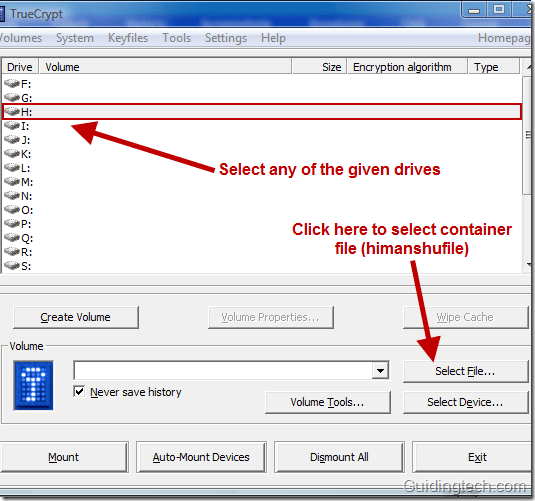The image size is (535, 501).
Task: Select the N: drive icon
Action: pos(12,196)
